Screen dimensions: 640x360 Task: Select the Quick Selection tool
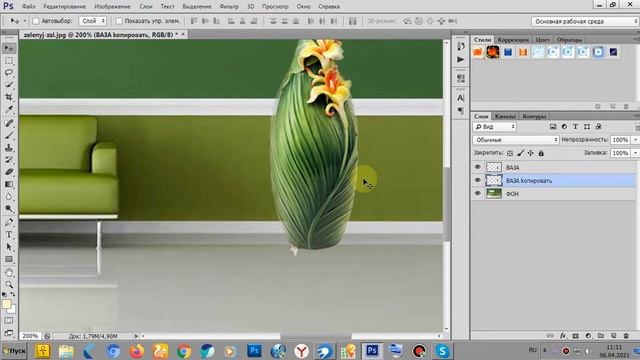coord(9,85)
